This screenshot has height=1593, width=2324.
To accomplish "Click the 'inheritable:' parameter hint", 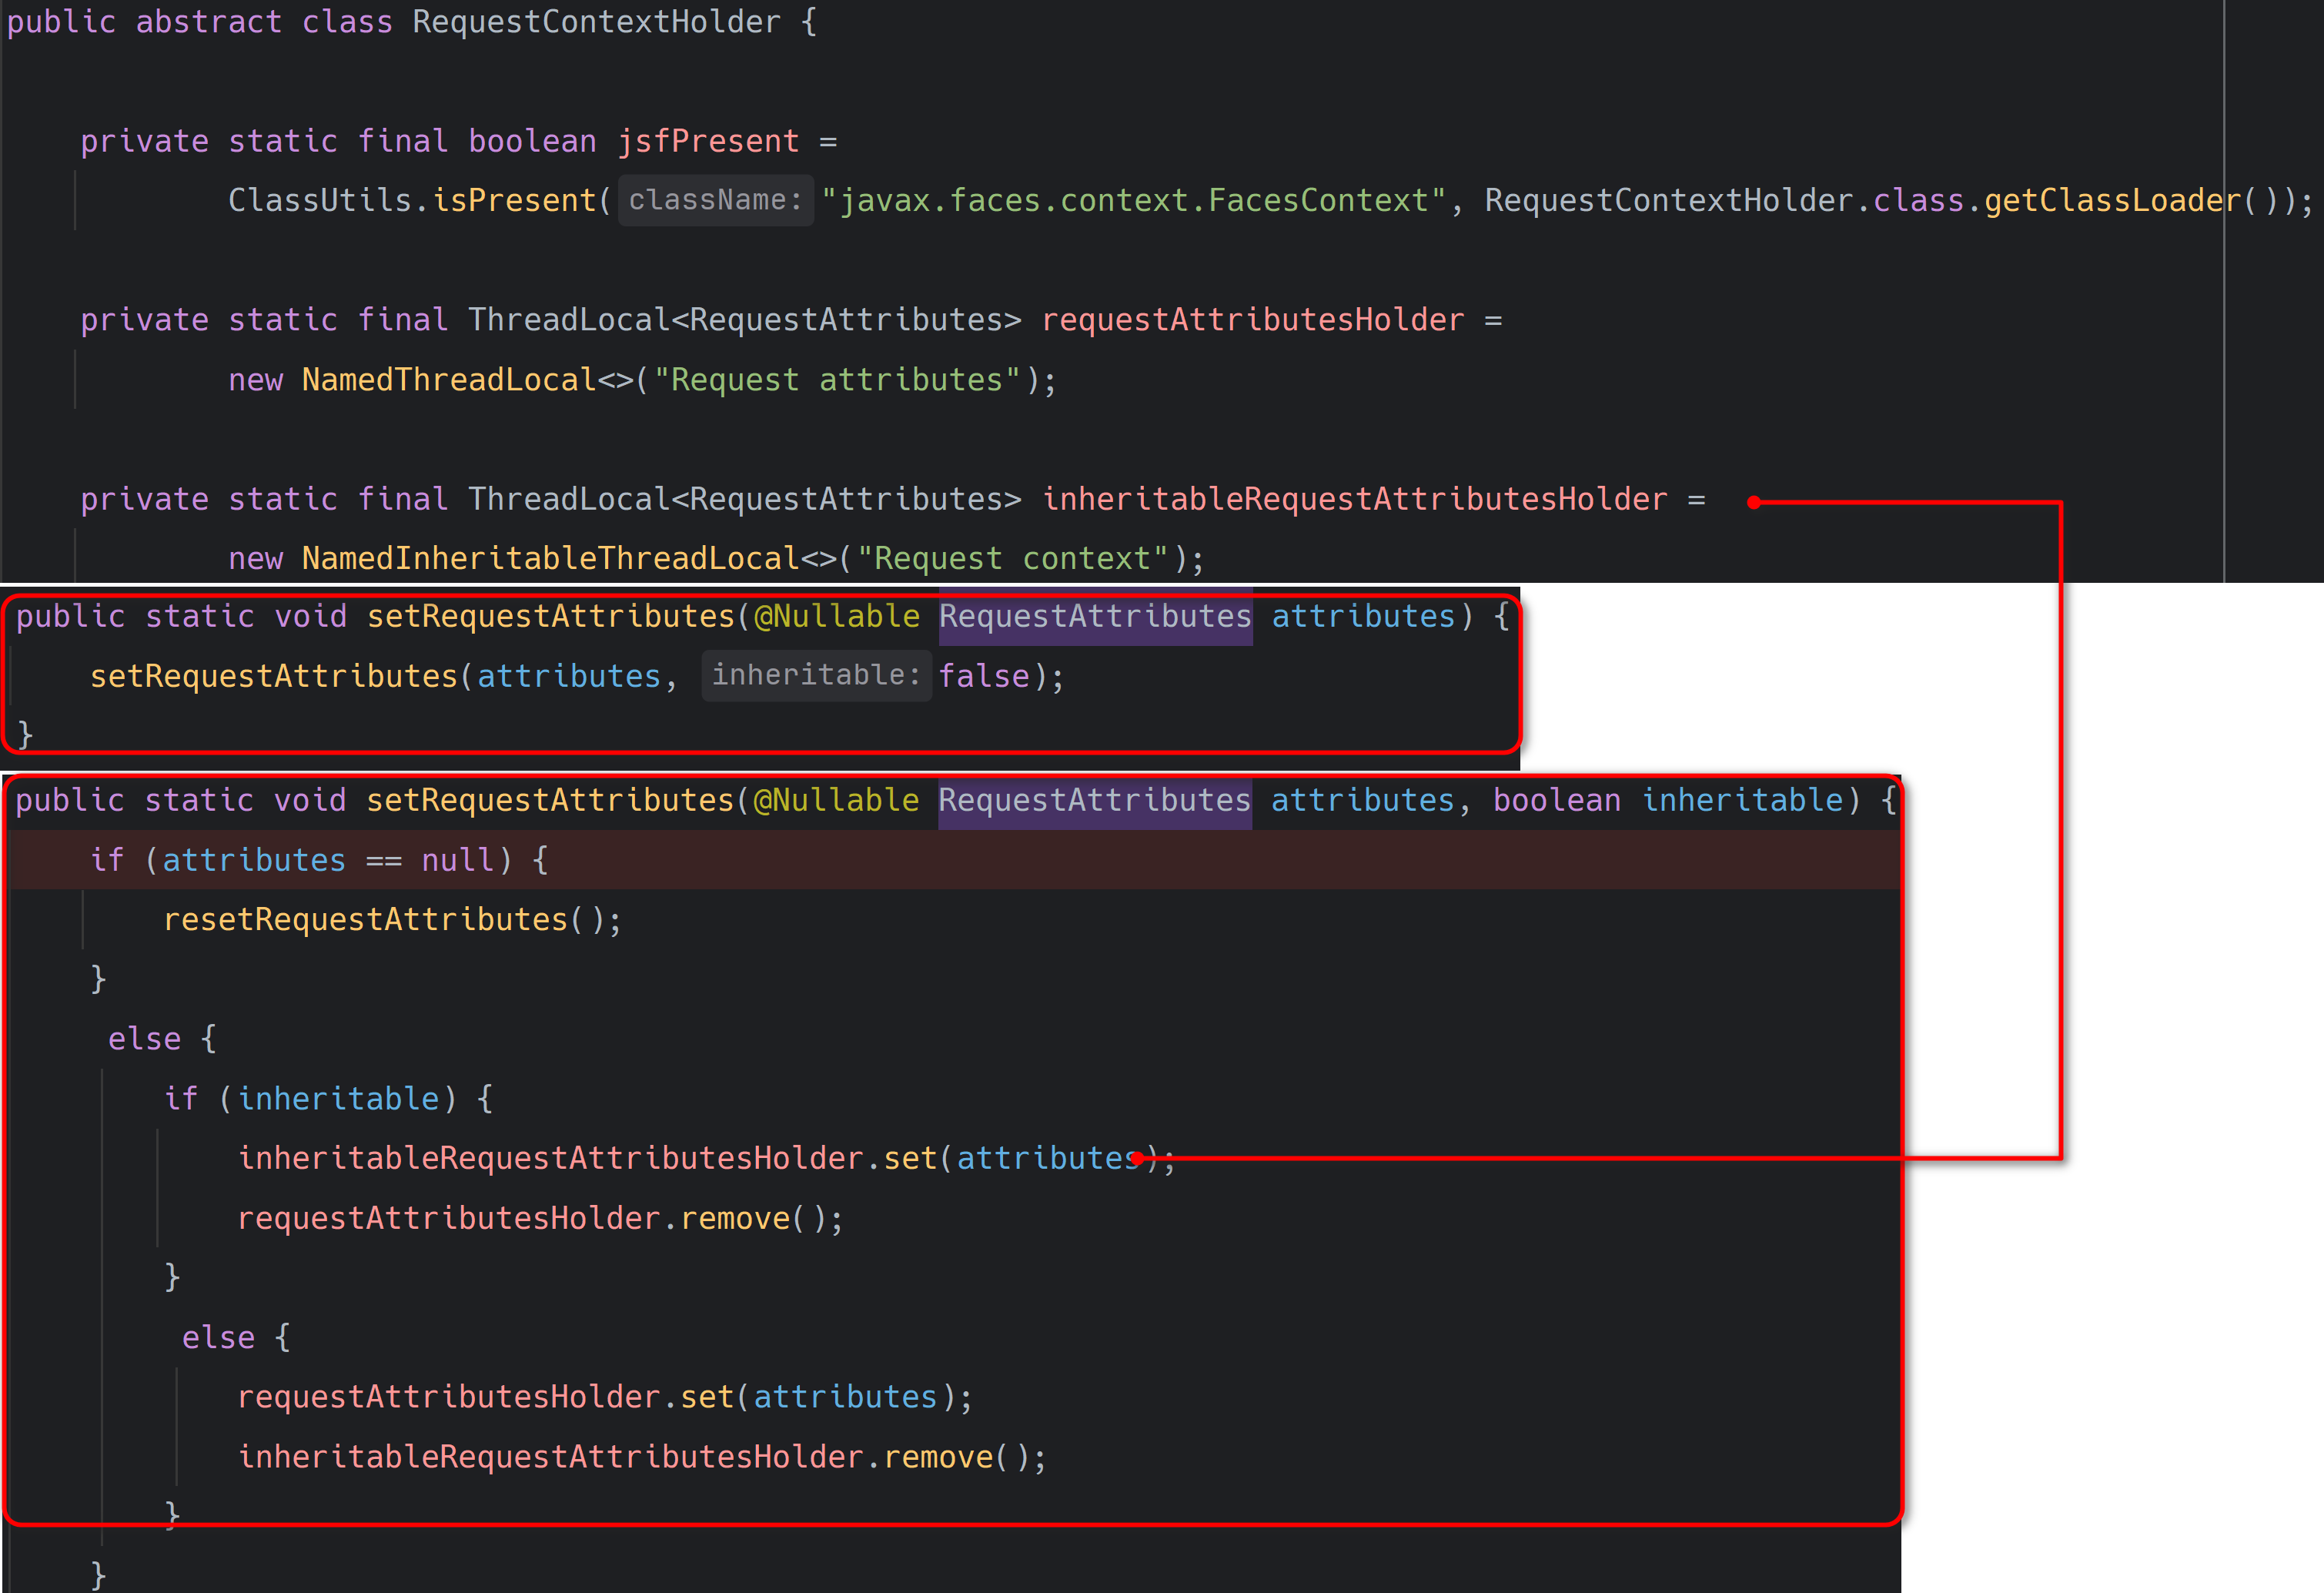I will click(x=816, y=675).
